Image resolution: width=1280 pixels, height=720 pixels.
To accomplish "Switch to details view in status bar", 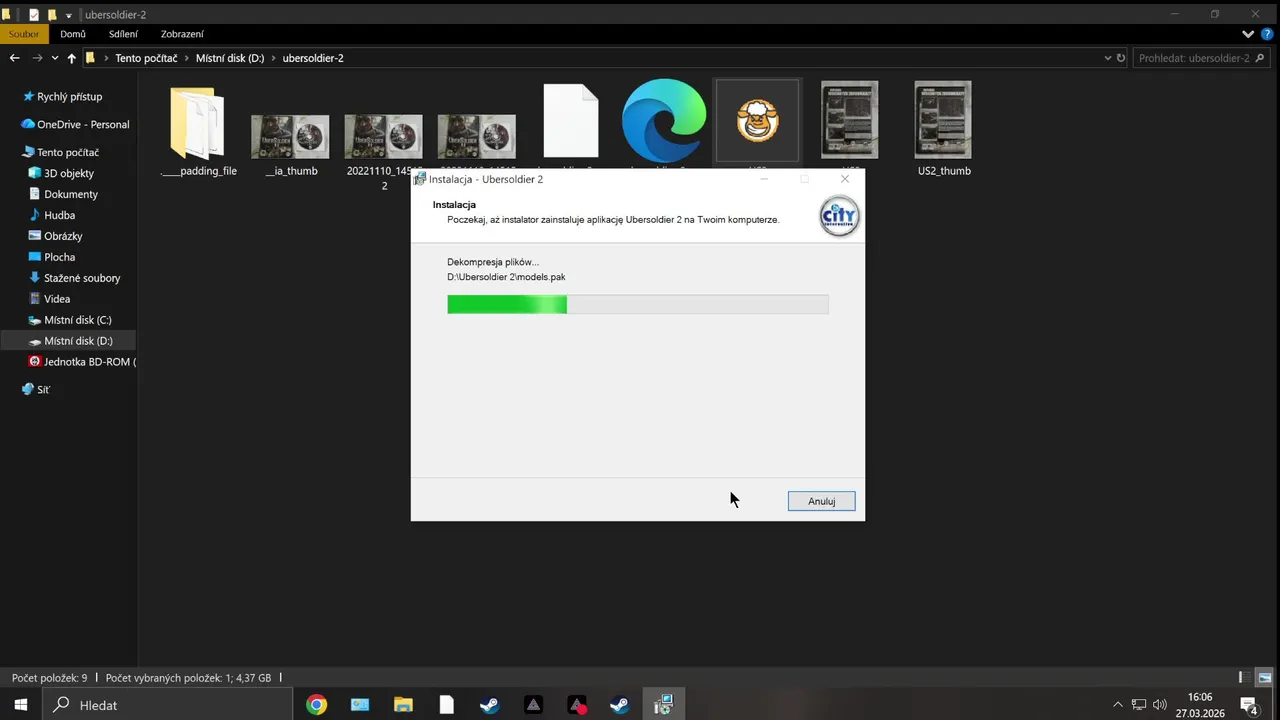I will point(1245,677).
